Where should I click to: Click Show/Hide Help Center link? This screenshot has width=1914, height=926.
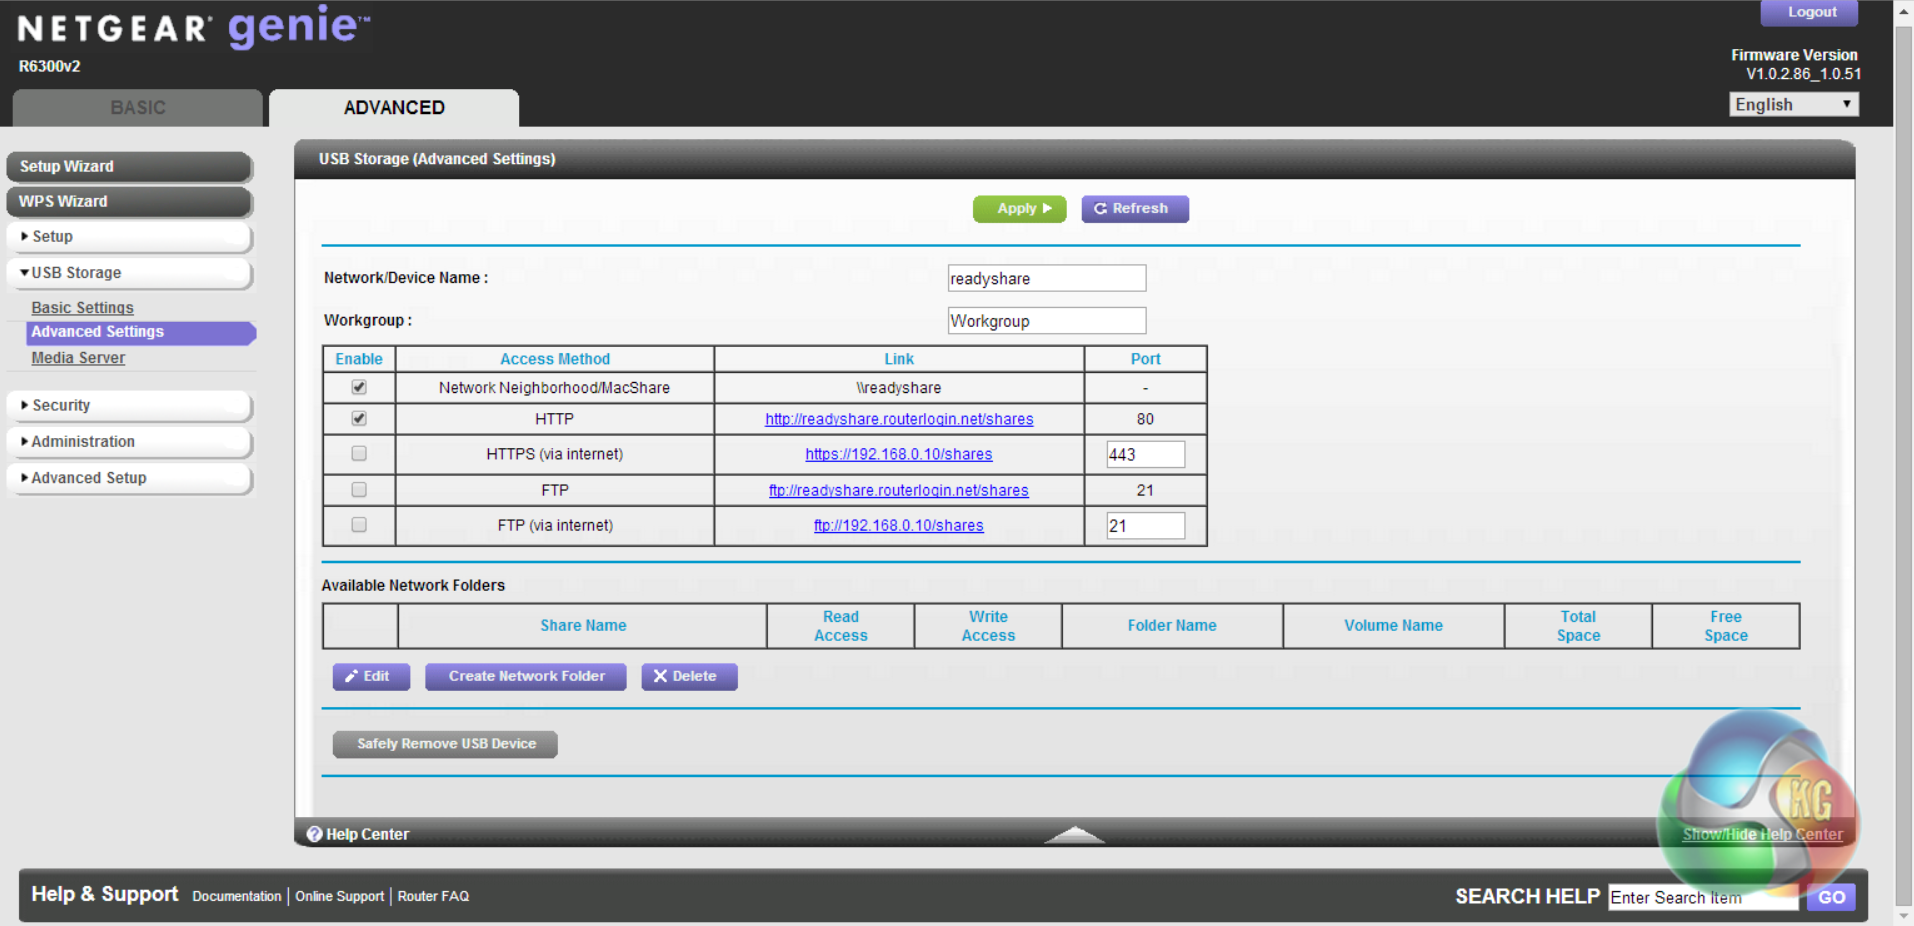(x=1762, y=834)
